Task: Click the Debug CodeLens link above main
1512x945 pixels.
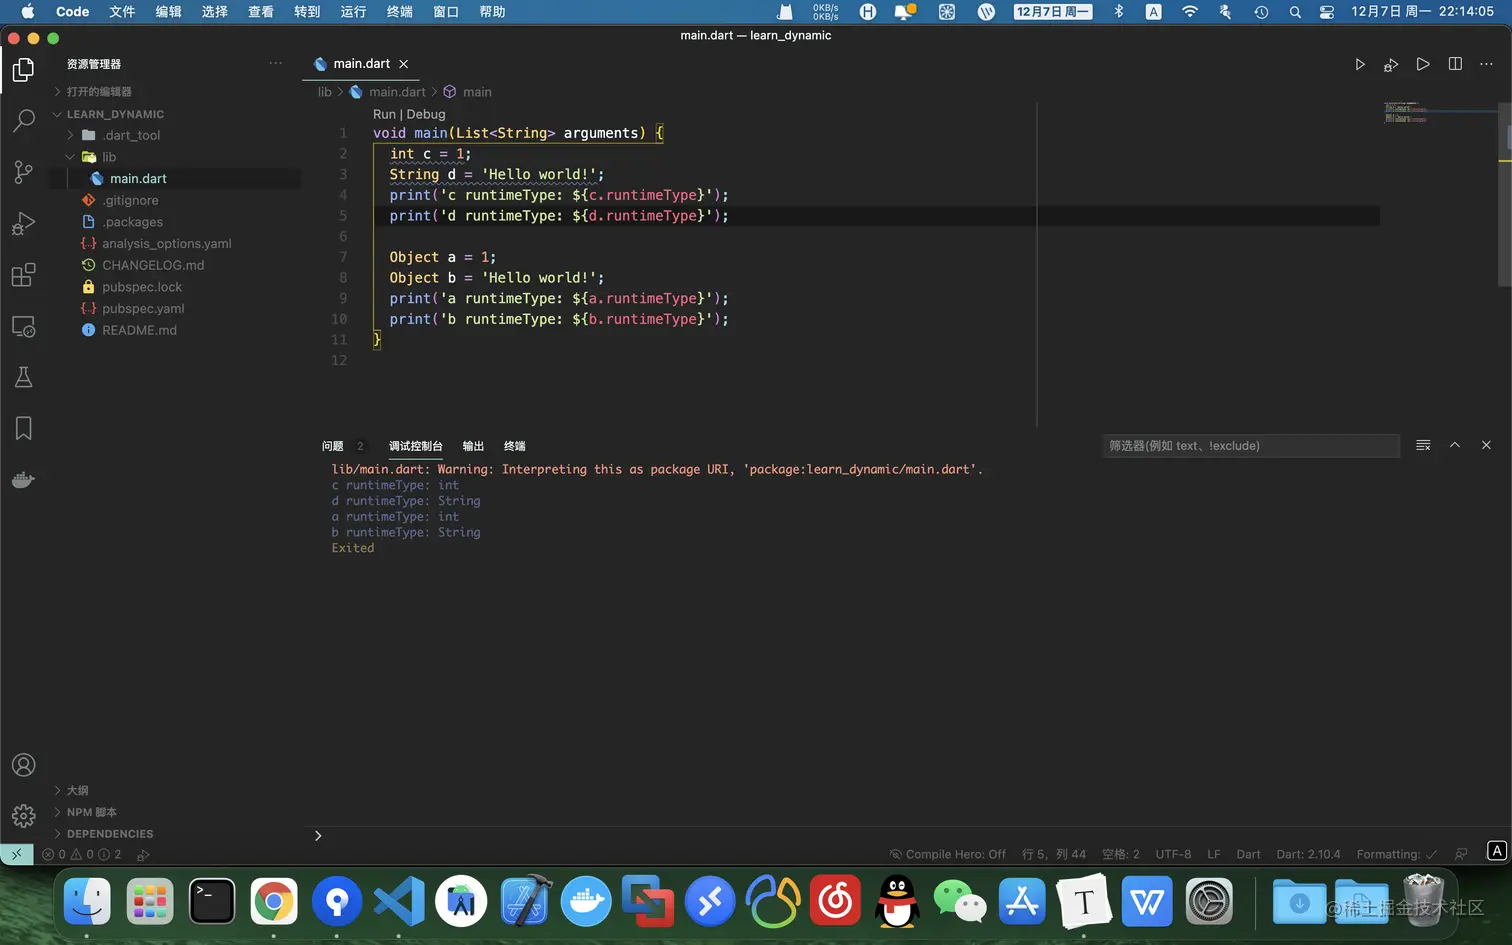Action: coord(426,114)
